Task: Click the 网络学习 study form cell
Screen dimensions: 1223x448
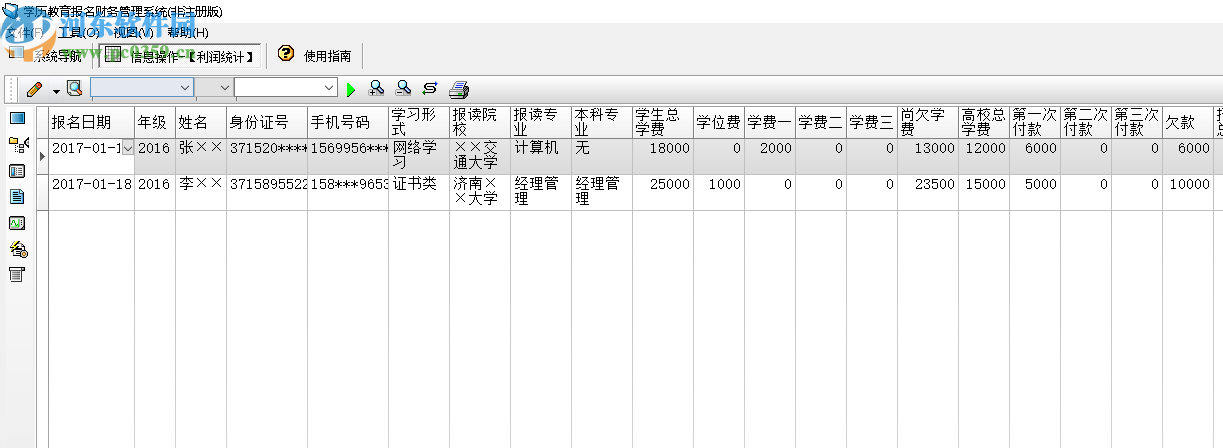Action: (418, 156)
